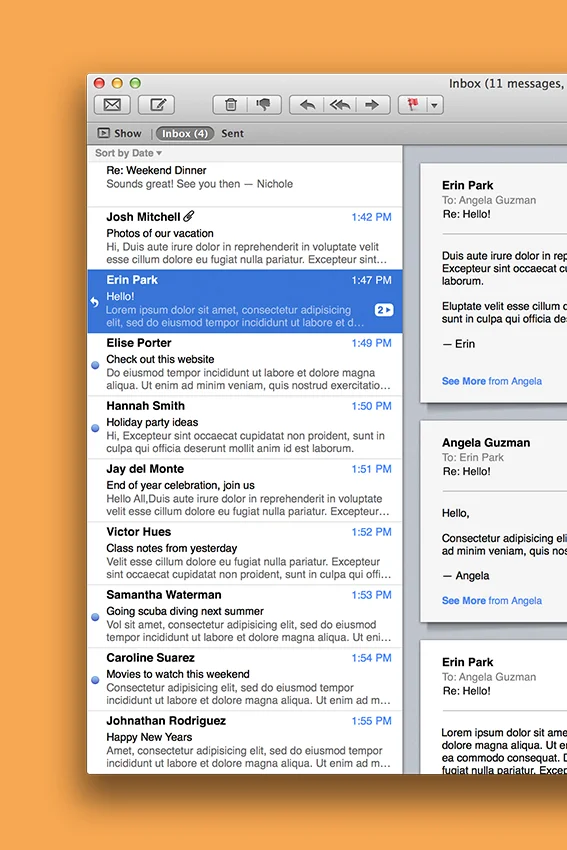Screen dimensions: 567x850
Task: Compose a new message with the pencil icon
Action: pos(157,105)
